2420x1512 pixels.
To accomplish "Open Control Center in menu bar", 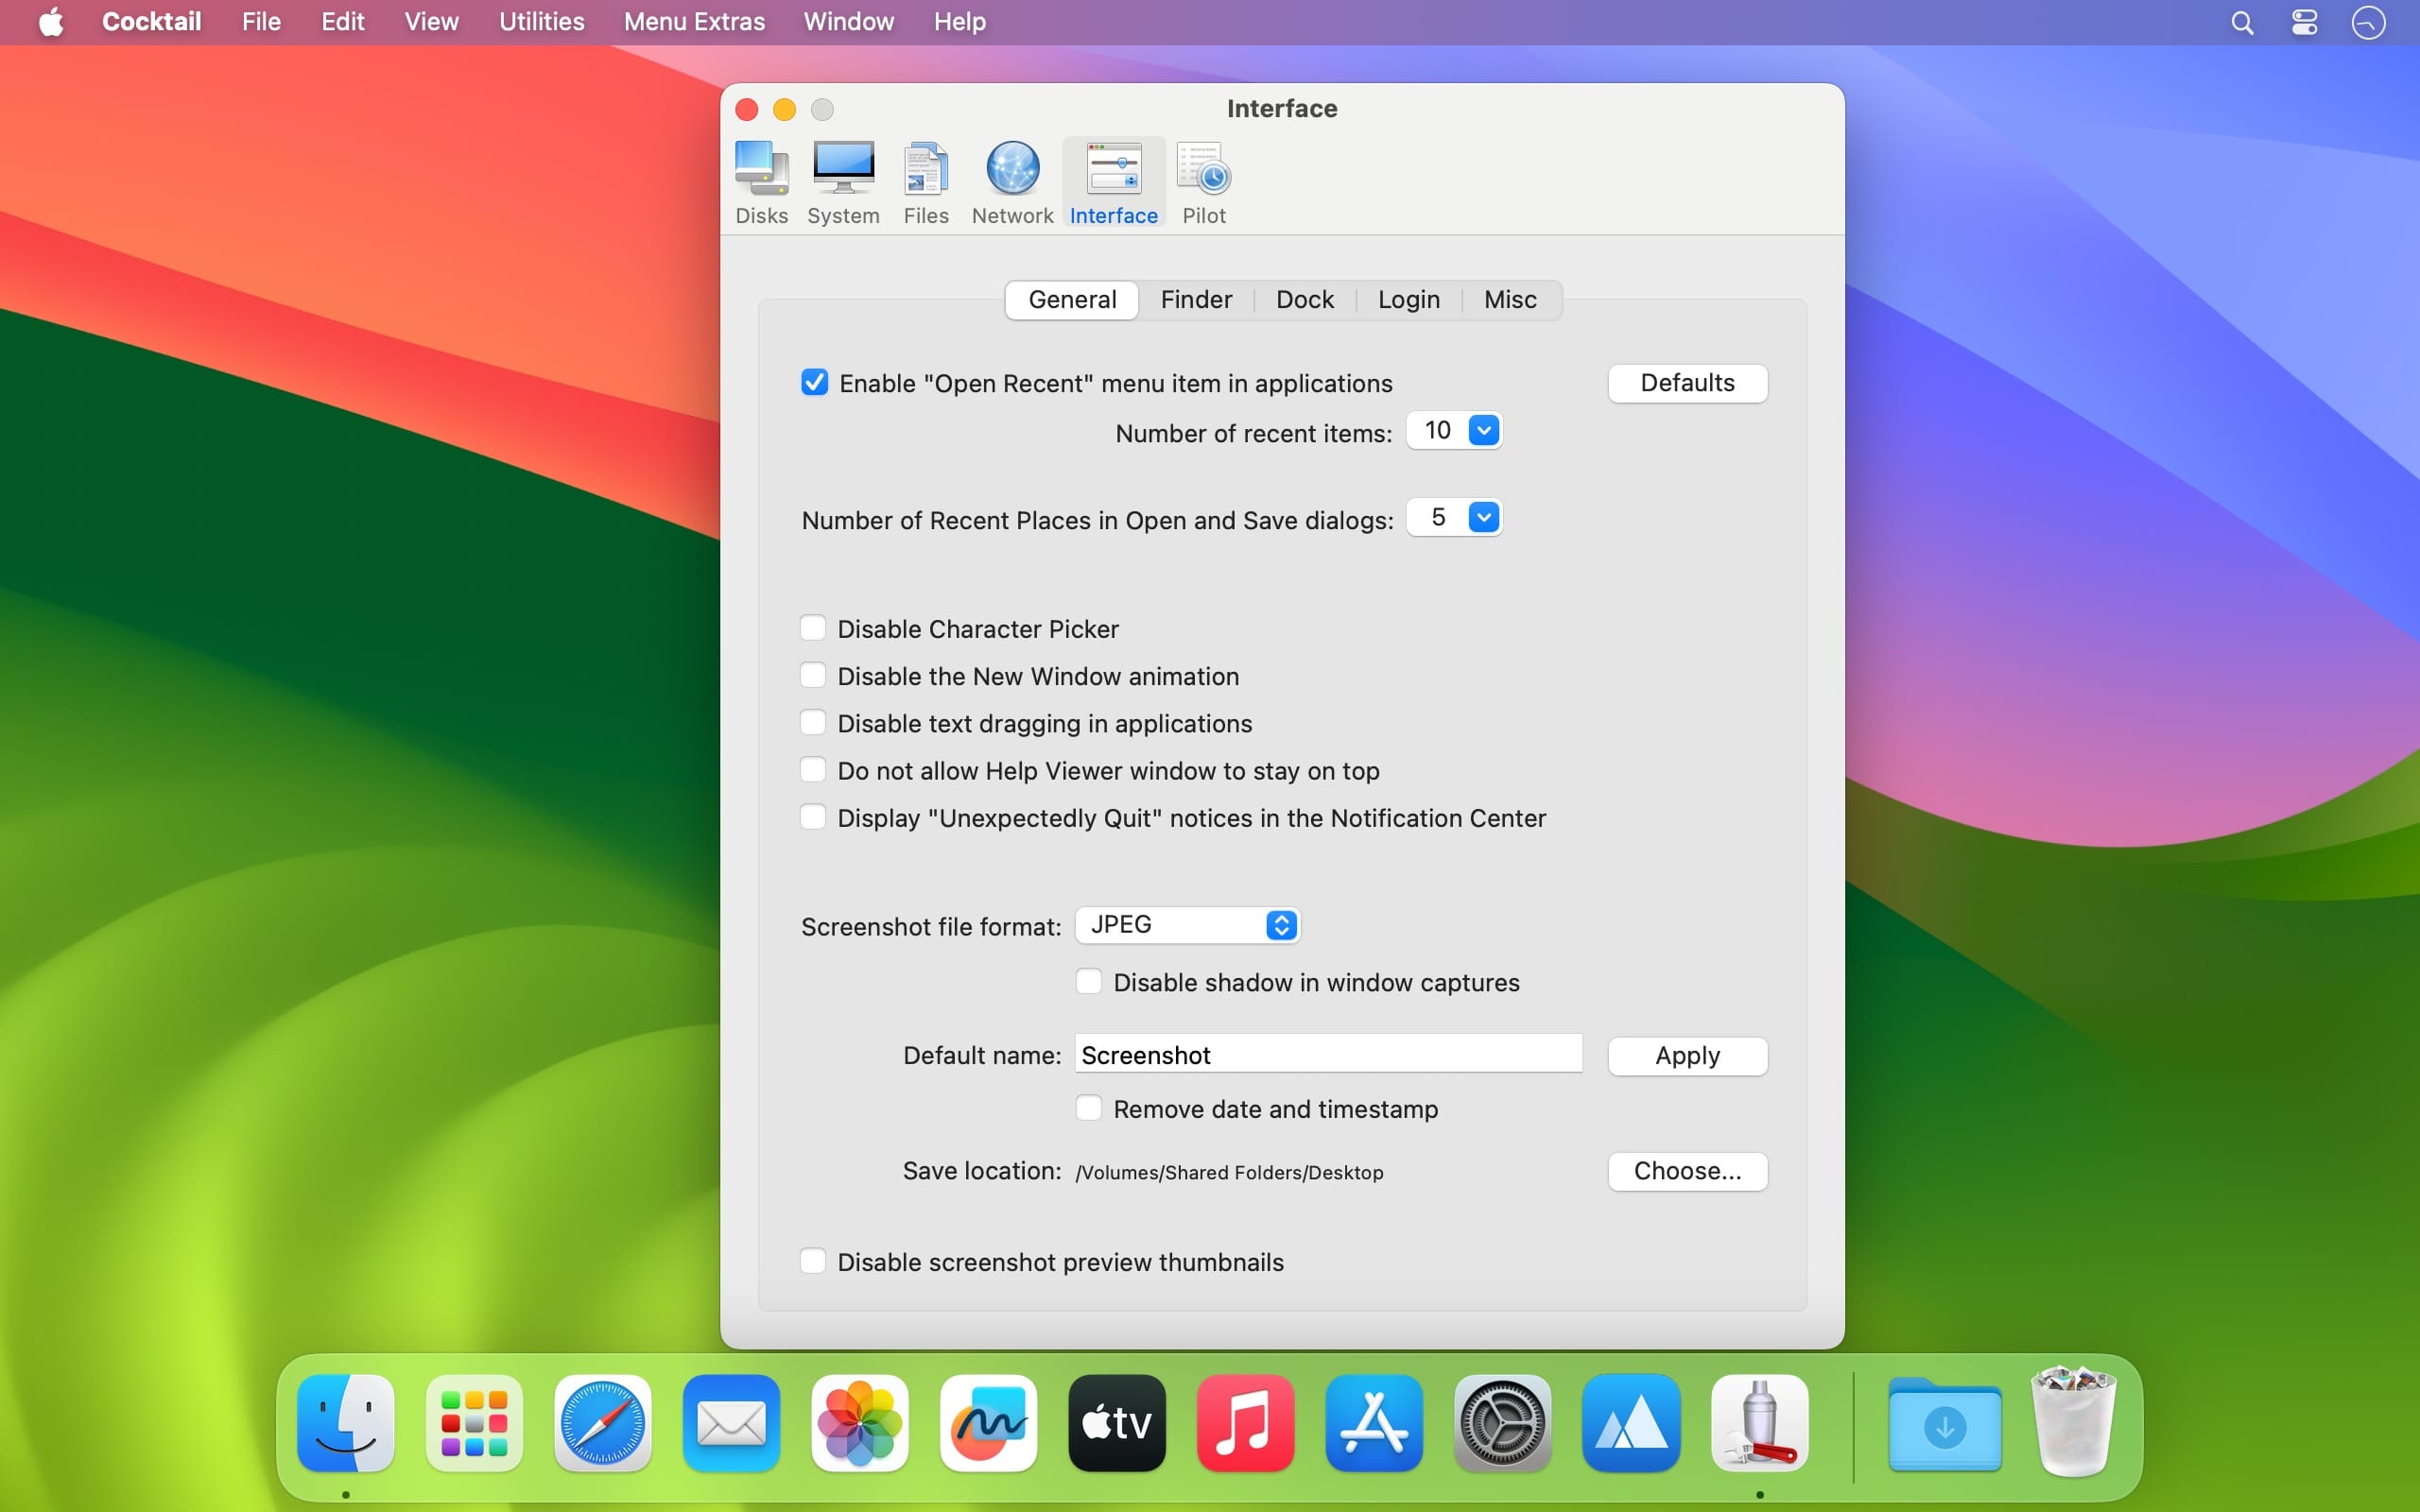I will click(2305, 22).
